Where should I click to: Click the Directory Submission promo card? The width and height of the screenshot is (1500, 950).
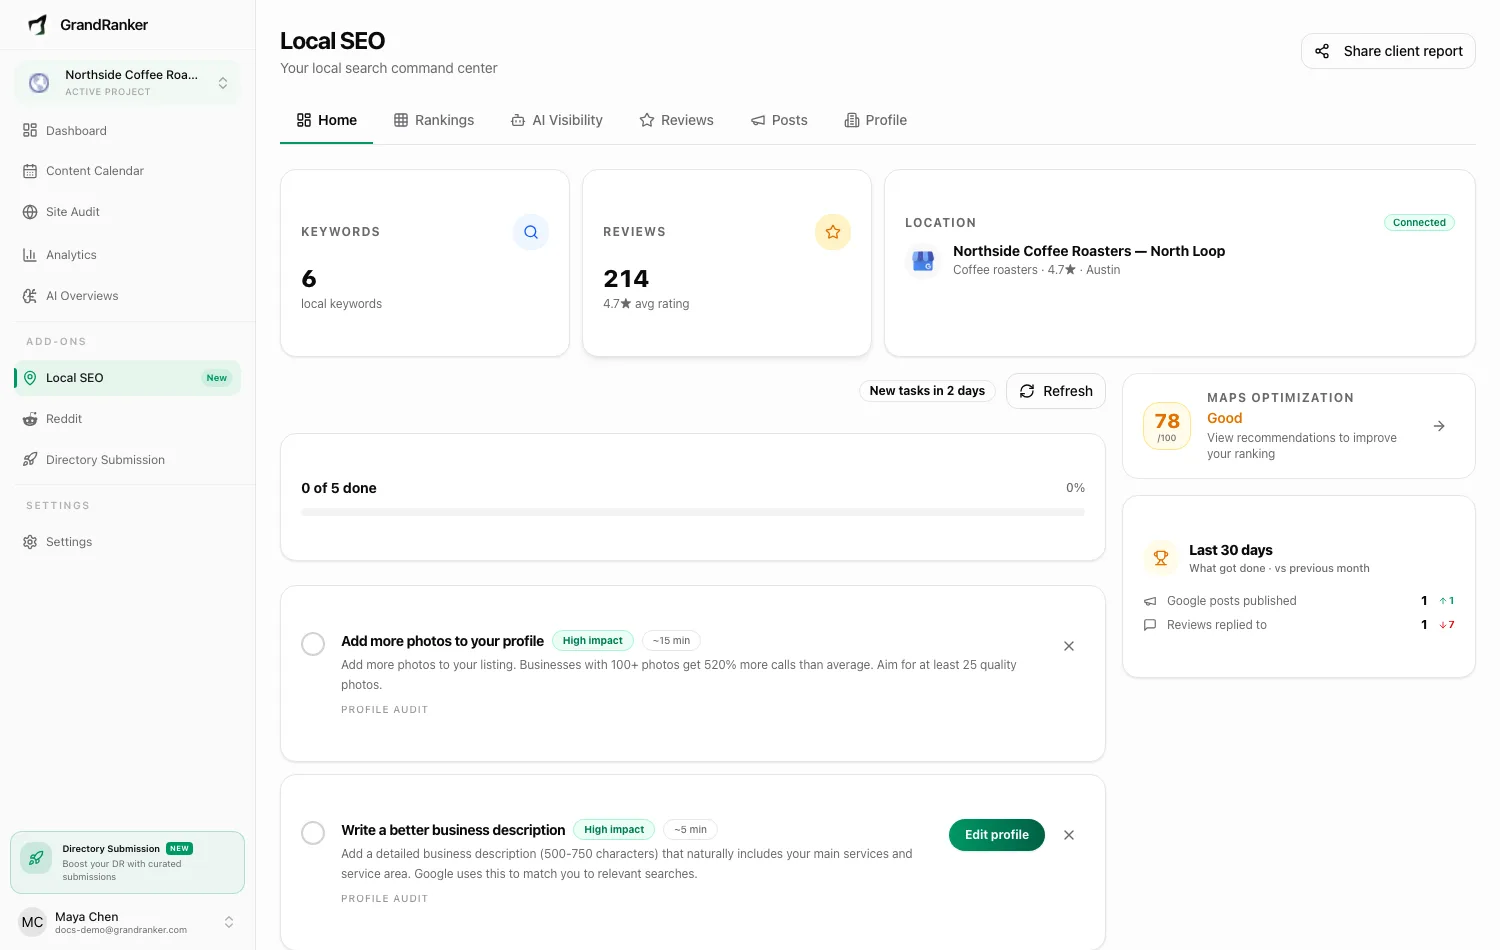coord(128,862)
